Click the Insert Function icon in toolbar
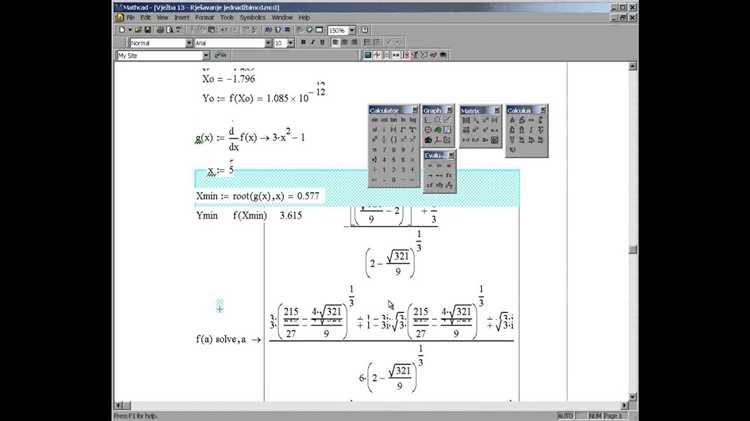Screen dimensions: 750x421 (x=268, y=30)
